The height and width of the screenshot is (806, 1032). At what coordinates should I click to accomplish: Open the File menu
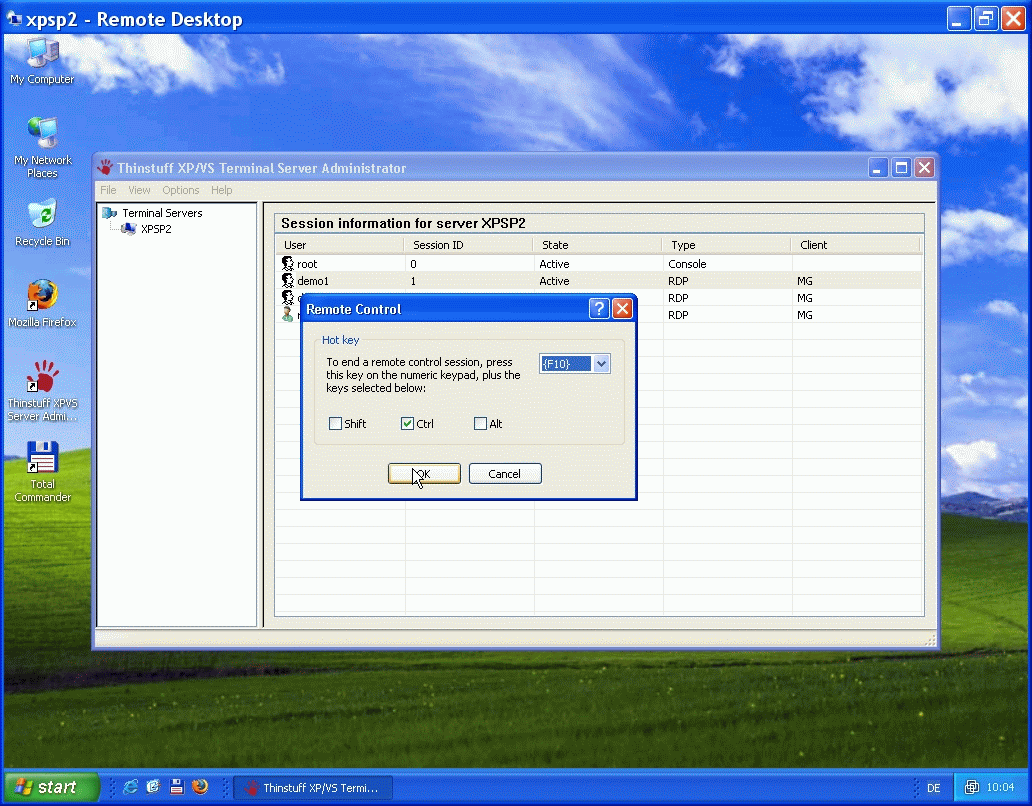coord(108,190)
